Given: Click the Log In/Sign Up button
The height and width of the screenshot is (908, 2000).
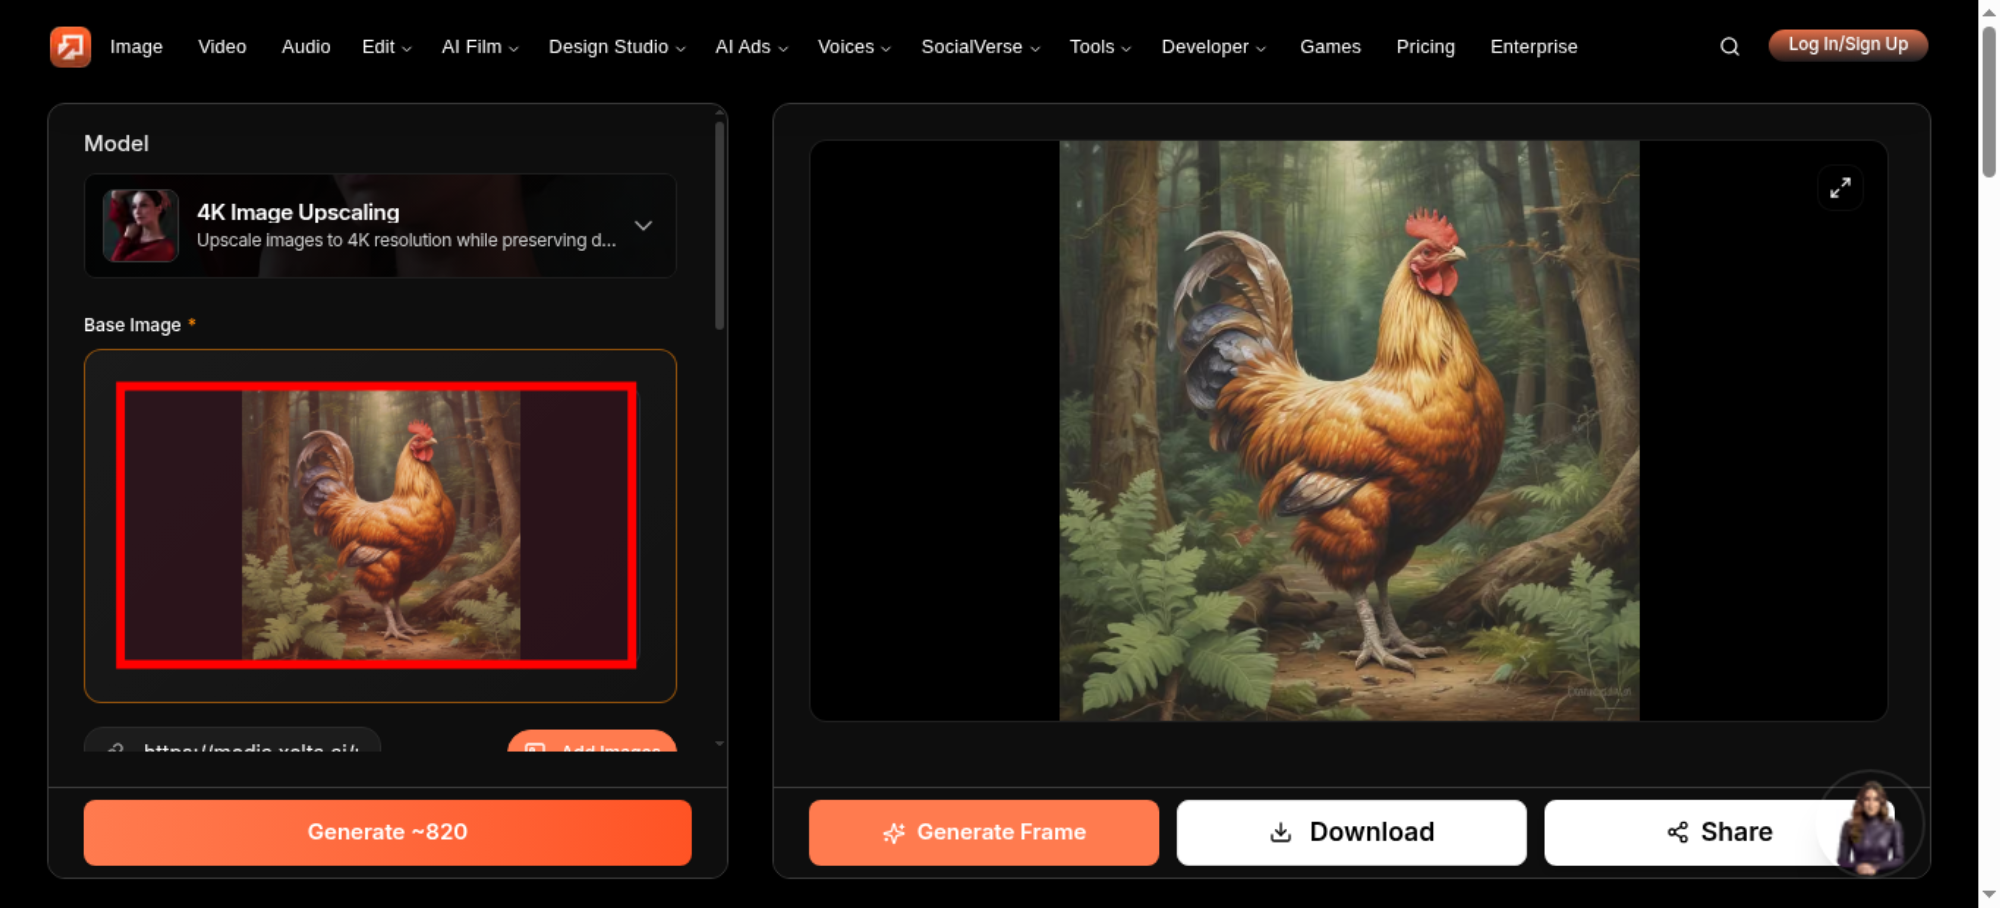Looking at the screenshot, I should tap(1848, 45).
